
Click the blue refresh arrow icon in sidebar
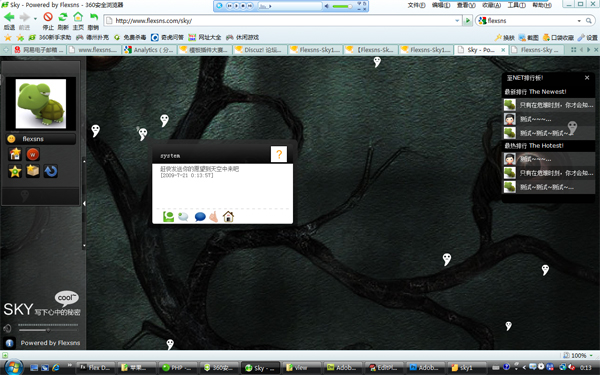51,171
